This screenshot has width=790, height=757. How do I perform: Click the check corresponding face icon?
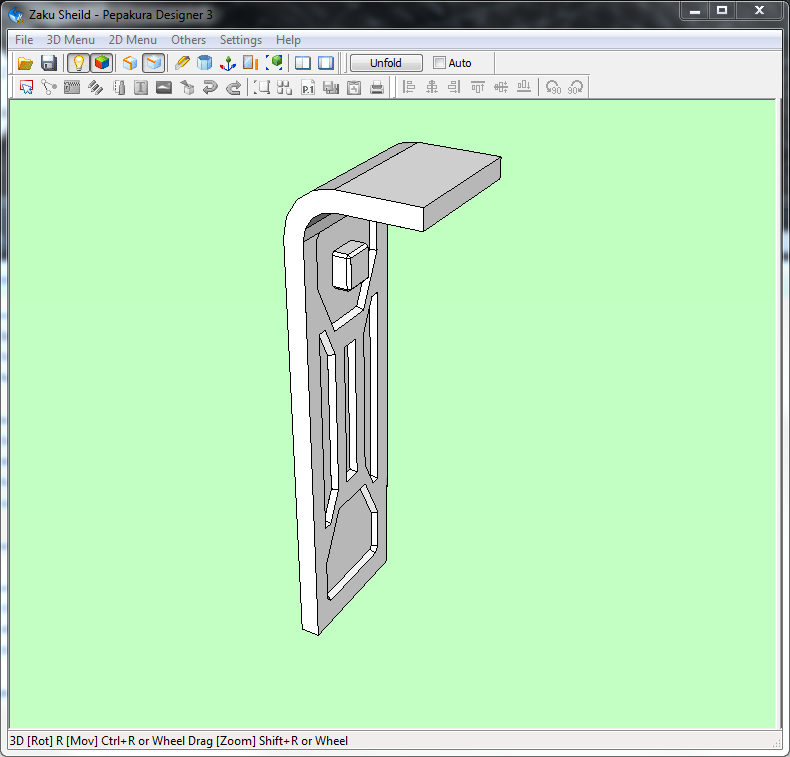click(x=119, y=87)
